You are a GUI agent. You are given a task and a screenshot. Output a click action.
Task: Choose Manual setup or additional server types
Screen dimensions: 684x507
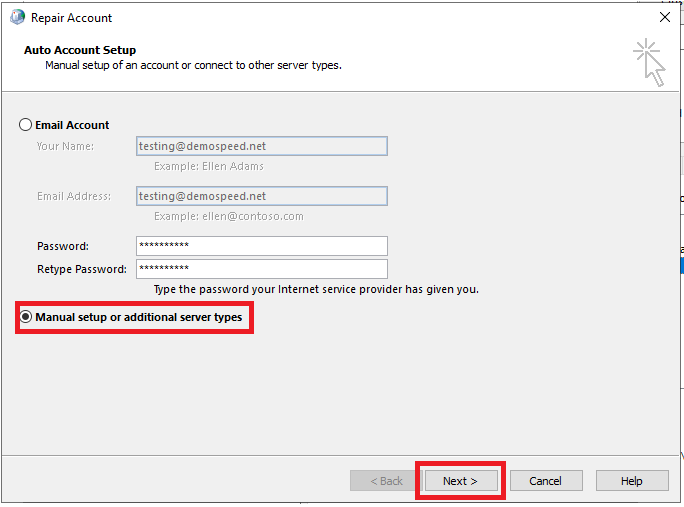point(26,317)
